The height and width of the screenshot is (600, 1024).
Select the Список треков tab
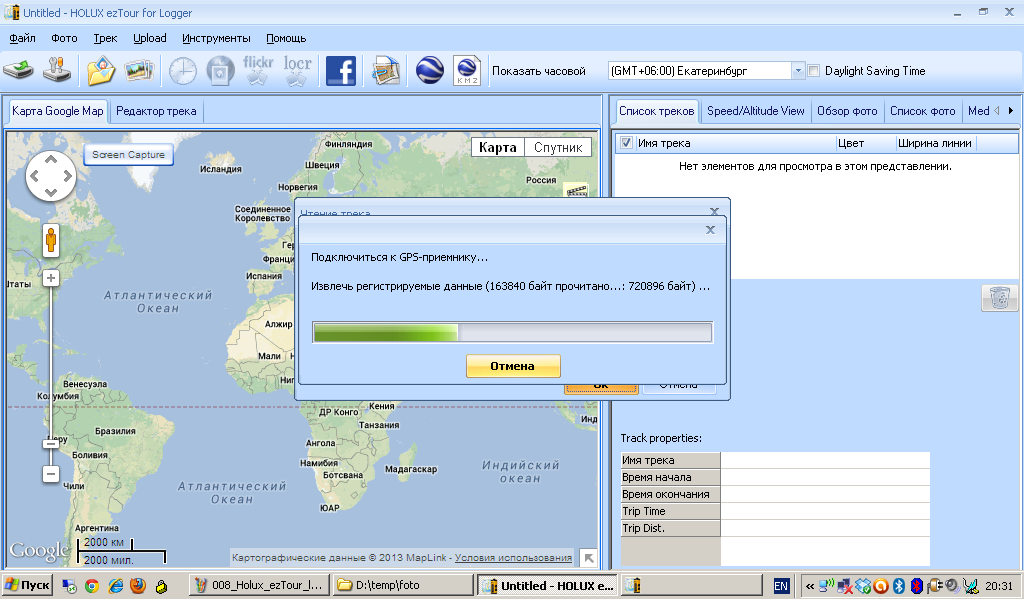point(656,110)
